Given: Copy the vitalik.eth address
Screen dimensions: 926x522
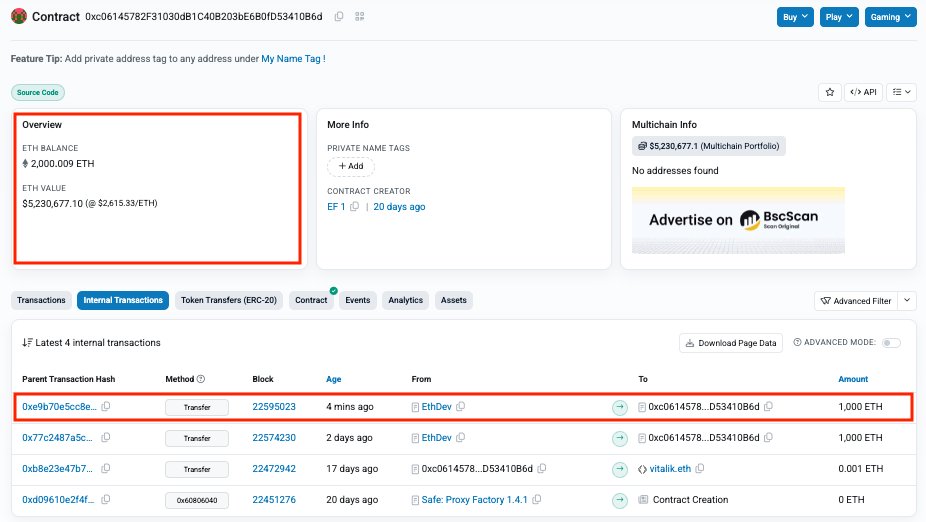Looking at the screenshot, I should [700, 468].
